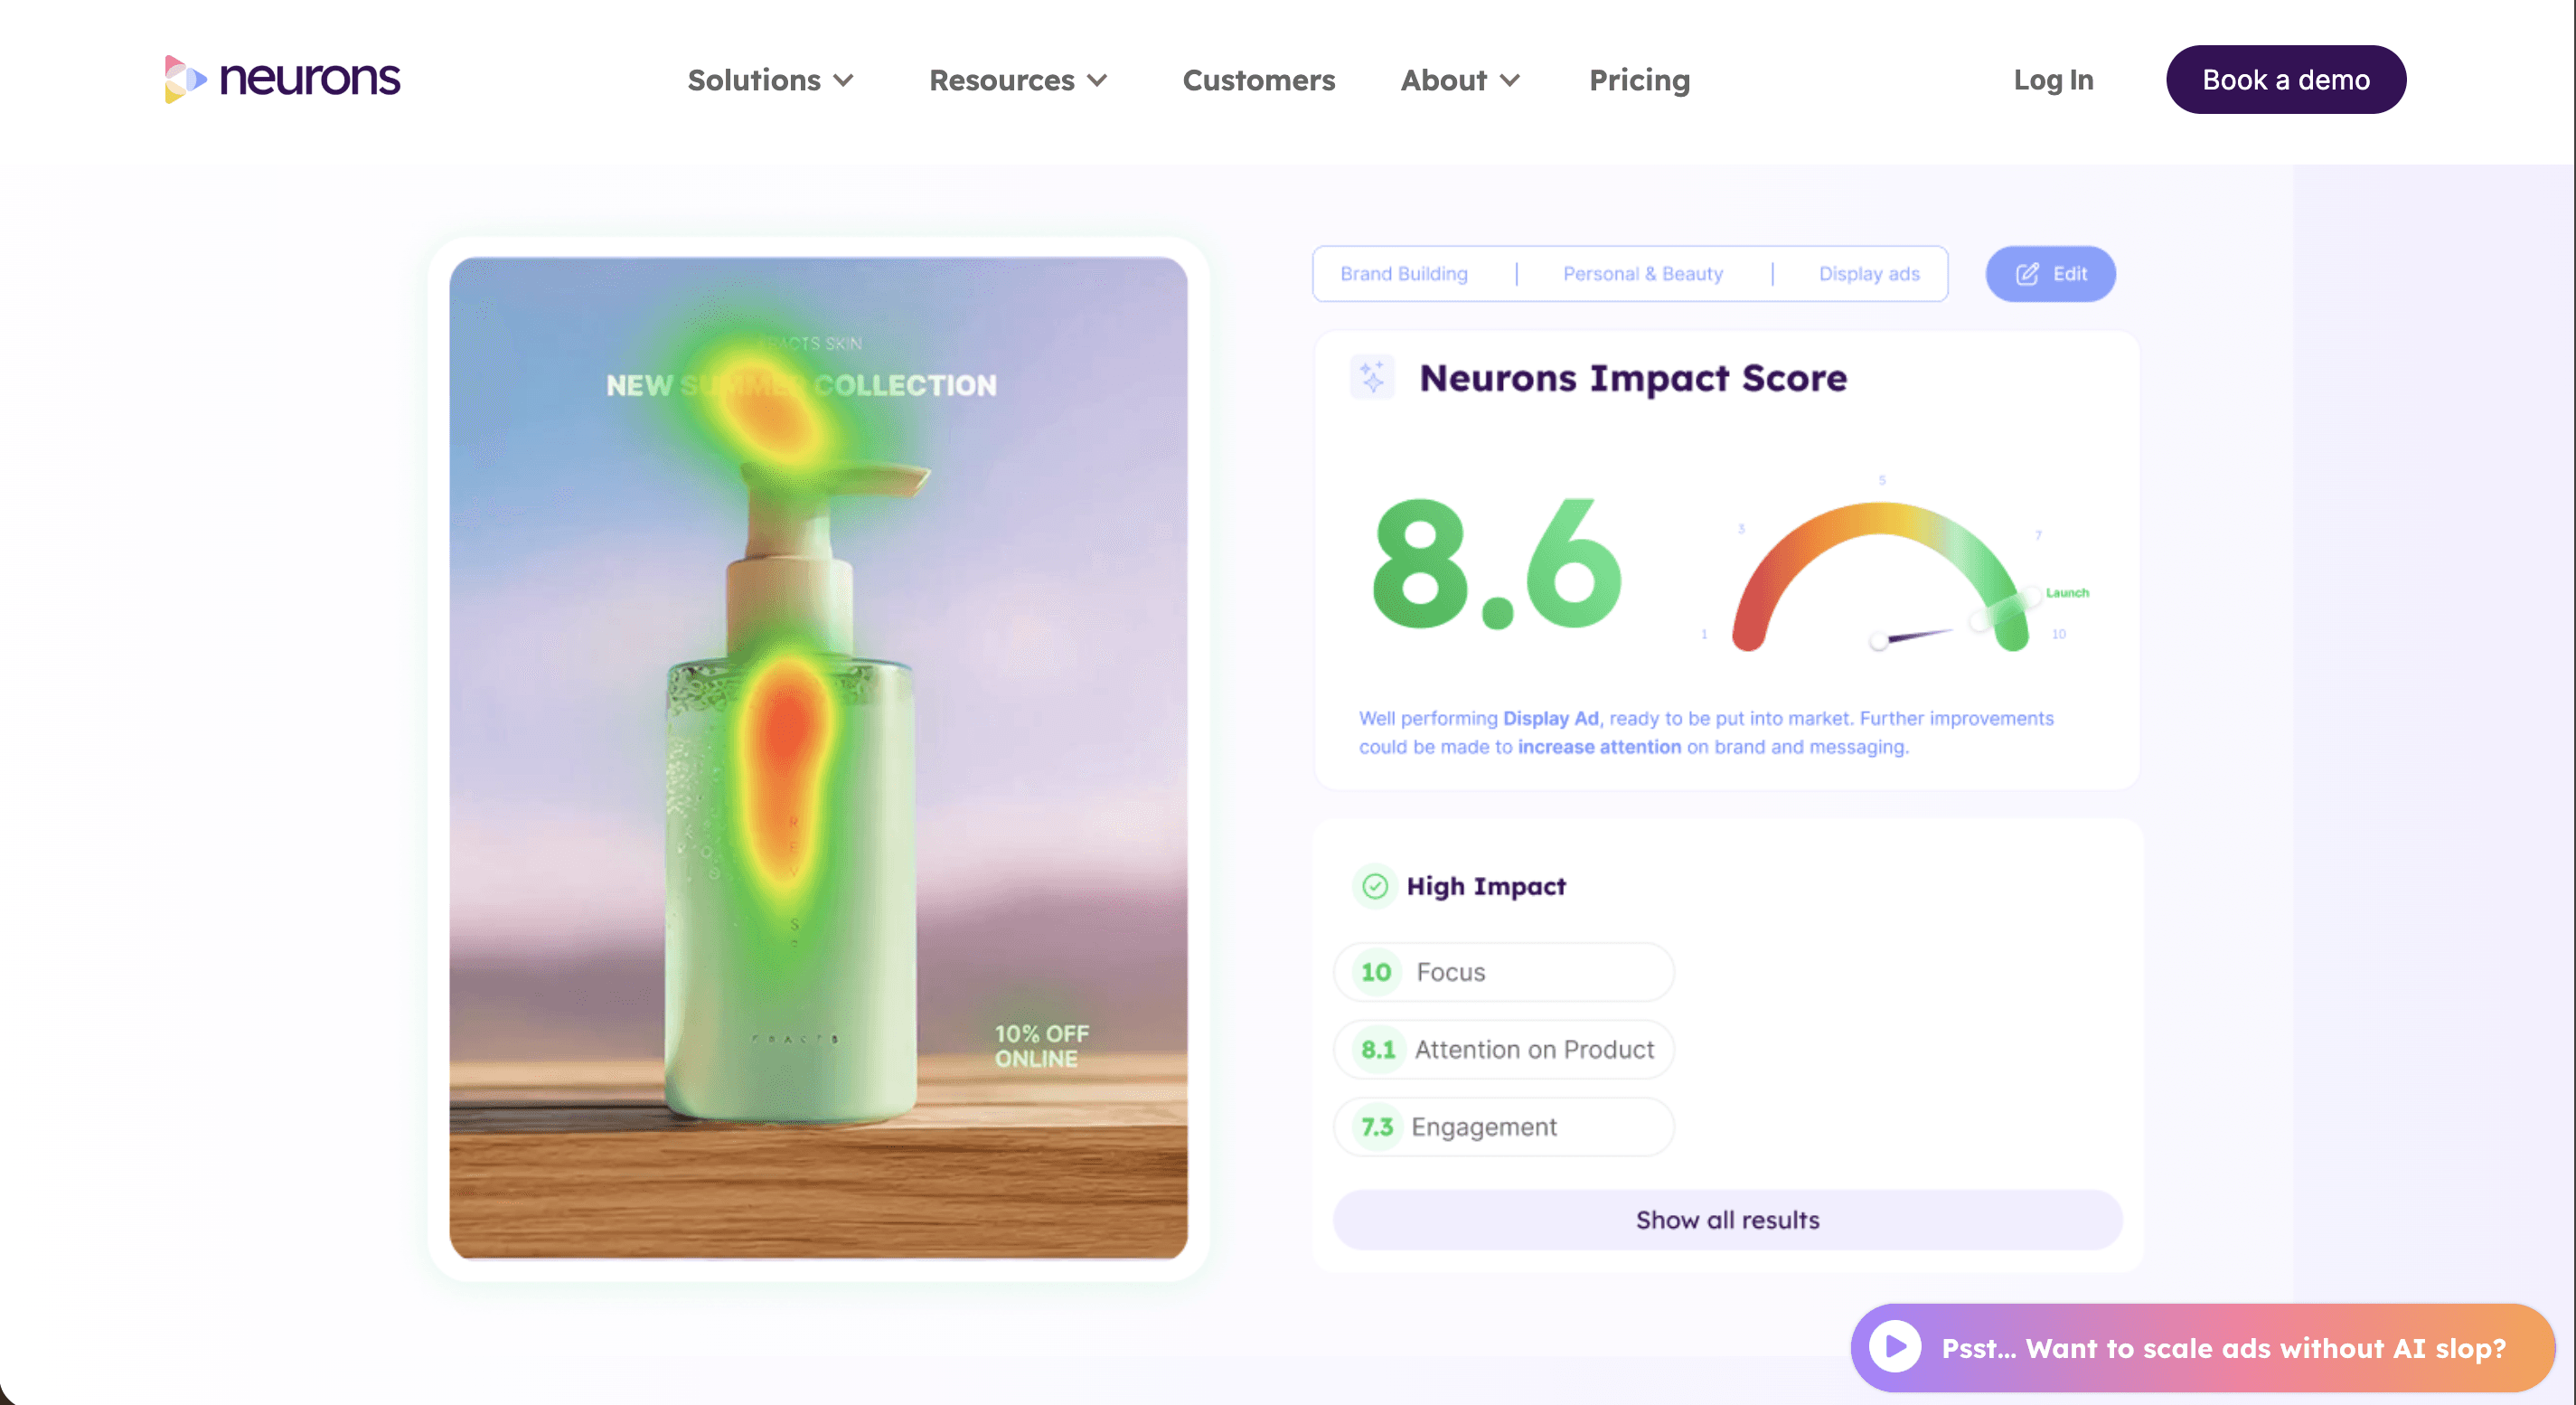2576x1405 pixels.
Task: Select the Brand Building tag
Action: point(1403,273)
